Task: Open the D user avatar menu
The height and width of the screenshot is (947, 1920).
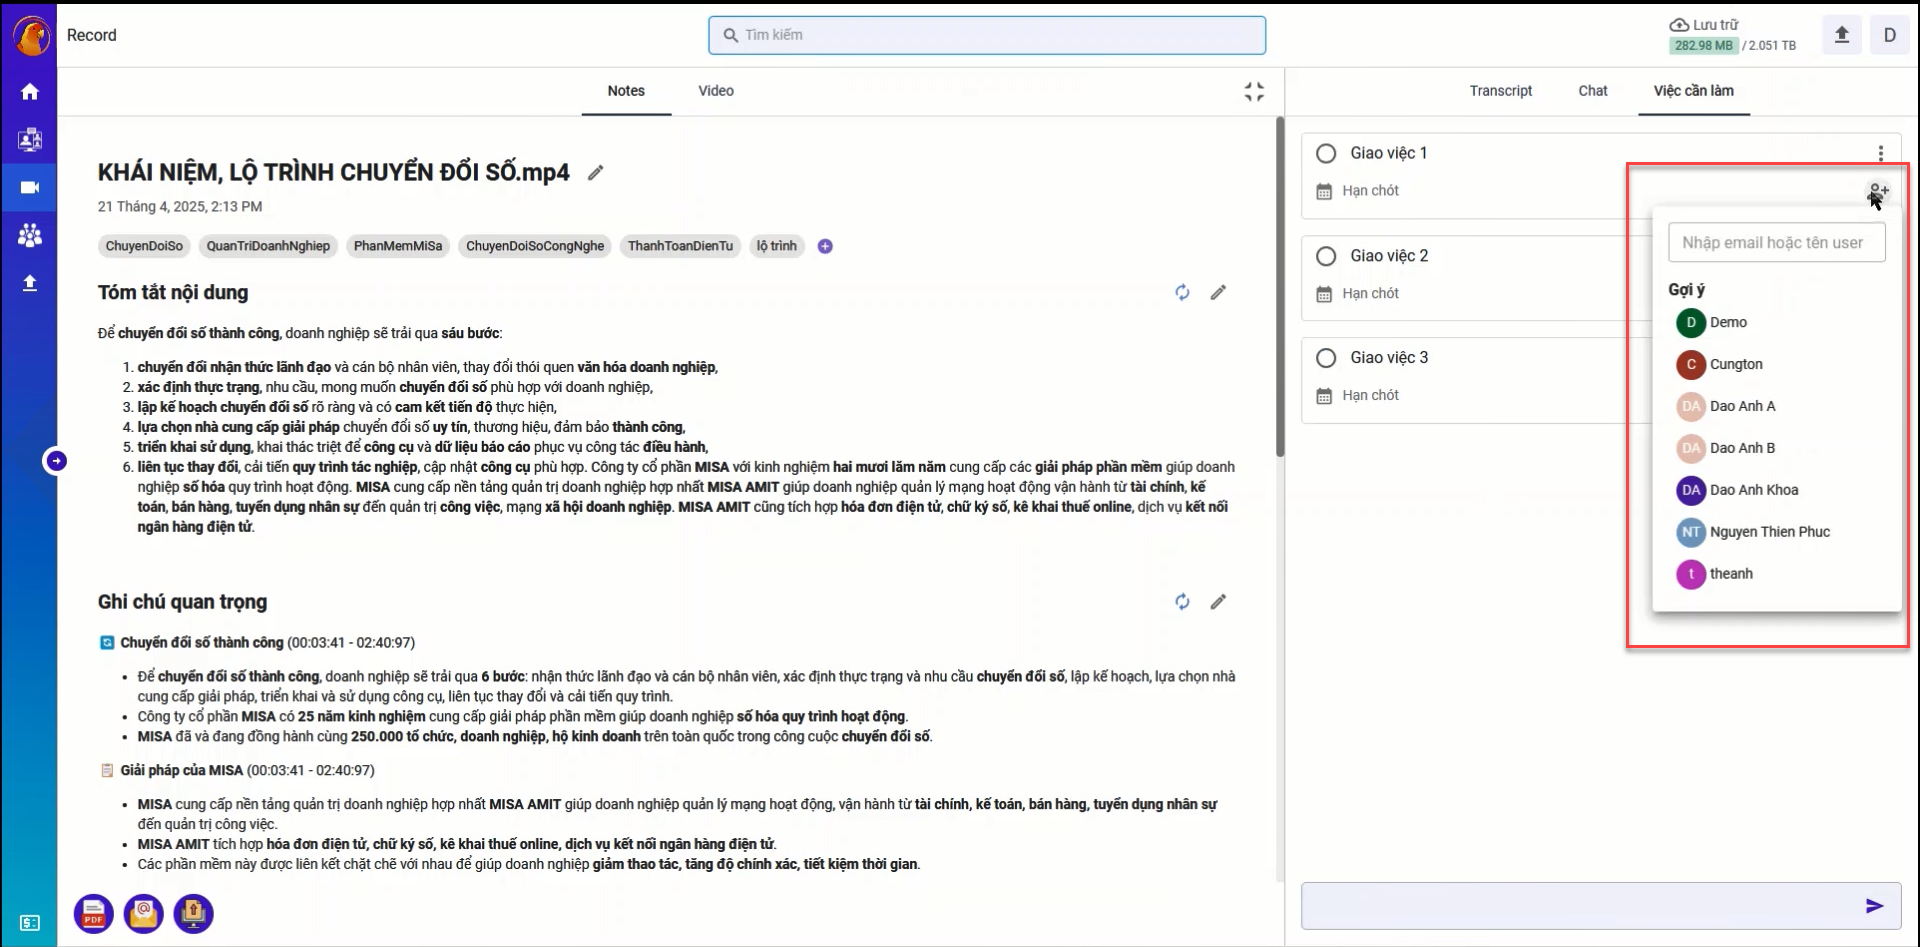Action: 1890,35
